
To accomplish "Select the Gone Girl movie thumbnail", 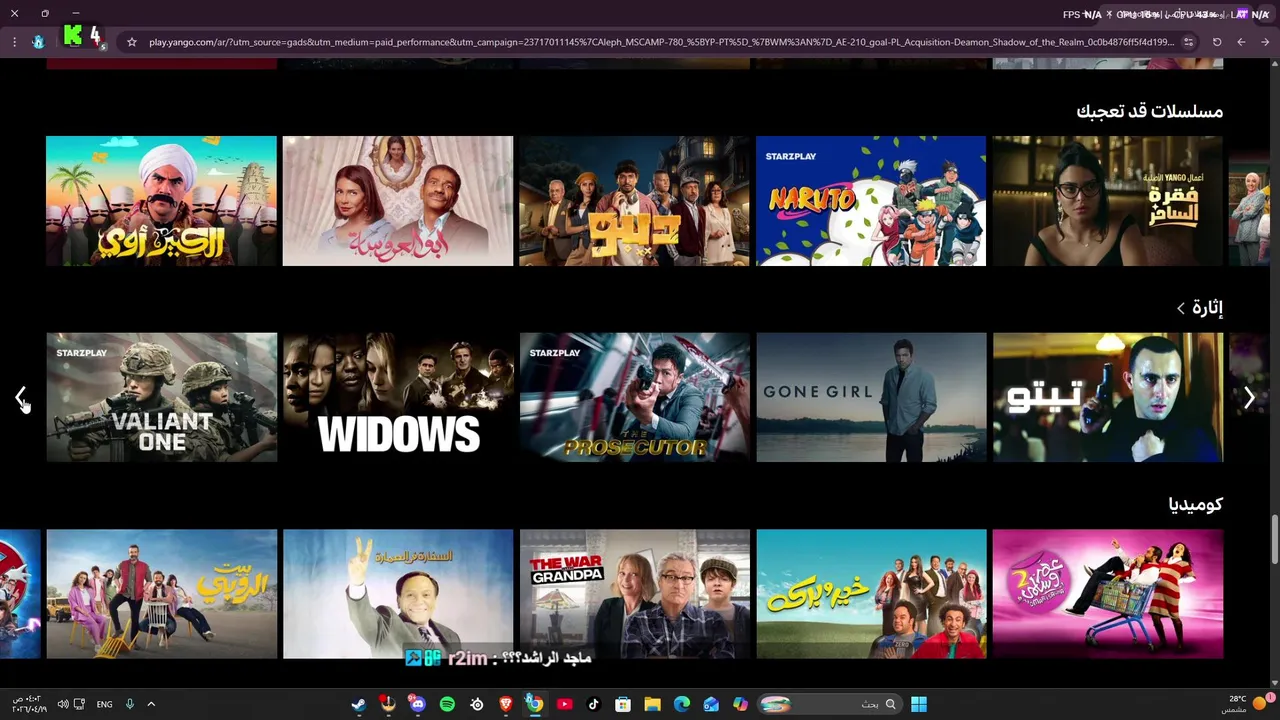I will (x=871, y=397).
